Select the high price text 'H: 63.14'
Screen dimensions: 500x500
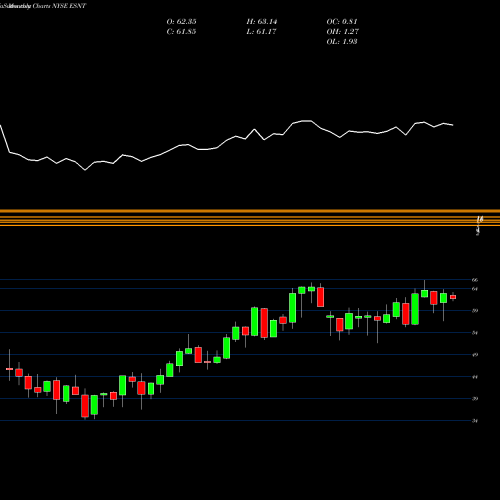[x=262, y=22]
